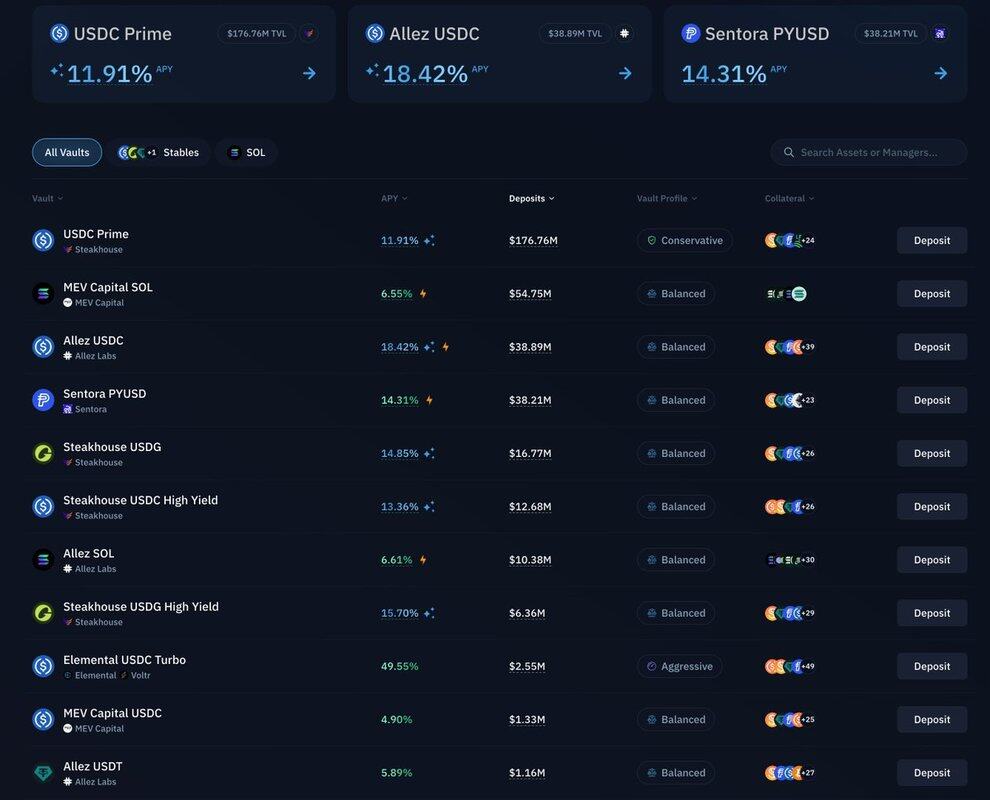Open Sentora PYUSD card via arrow icon

[x=941, y=73]
